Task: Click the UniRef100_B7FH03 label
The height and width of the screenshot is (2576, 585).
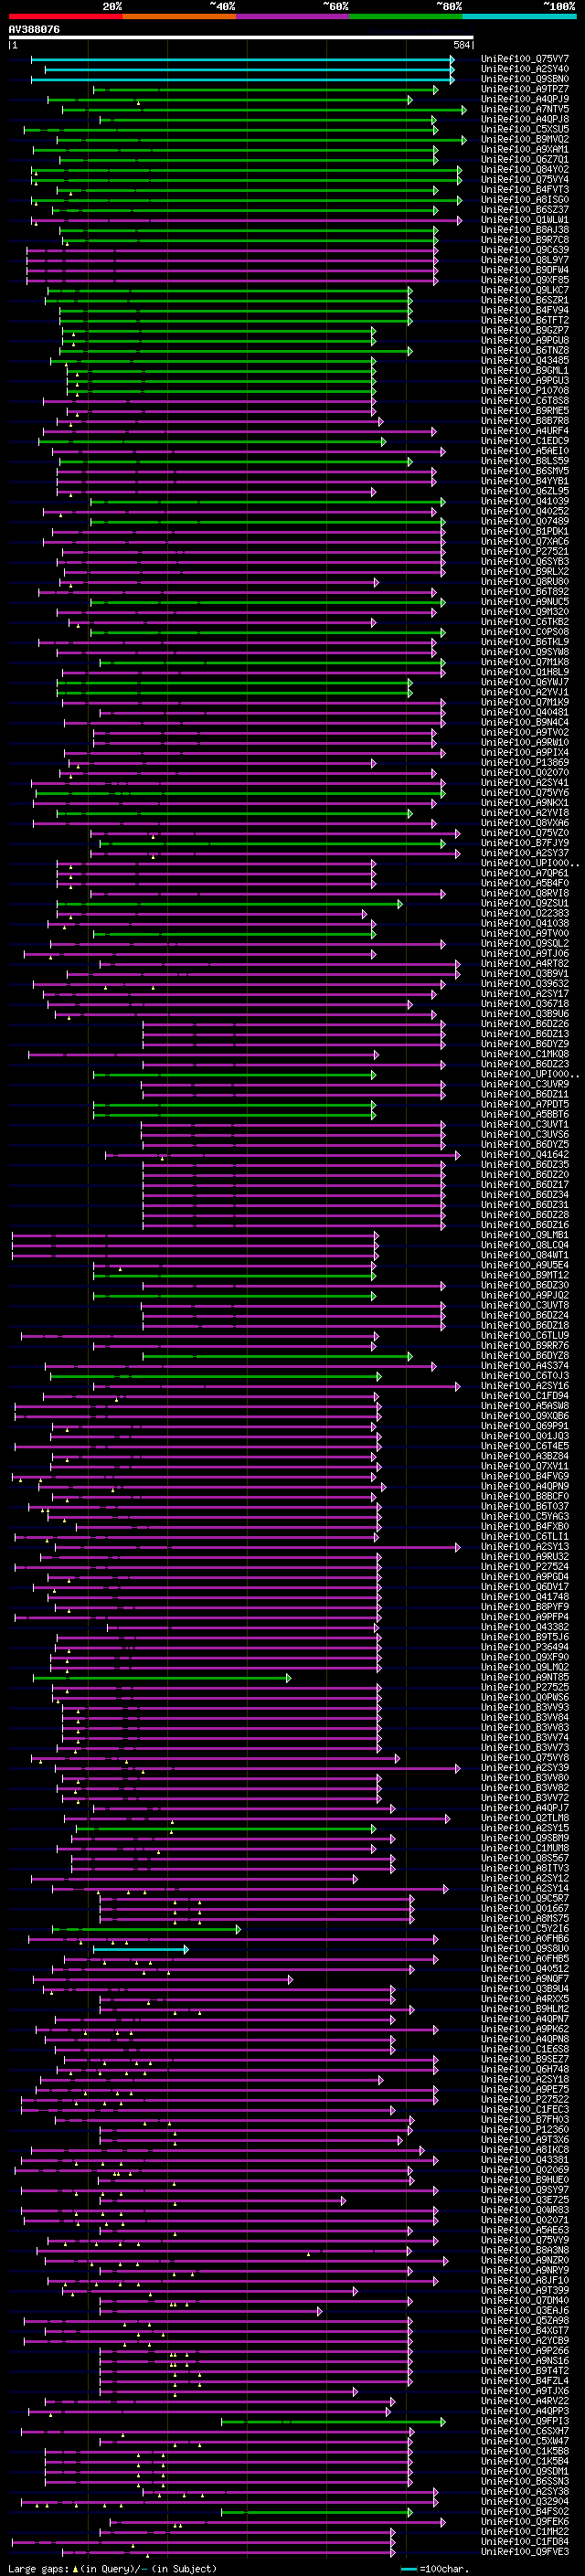Action: [525, 2120]
